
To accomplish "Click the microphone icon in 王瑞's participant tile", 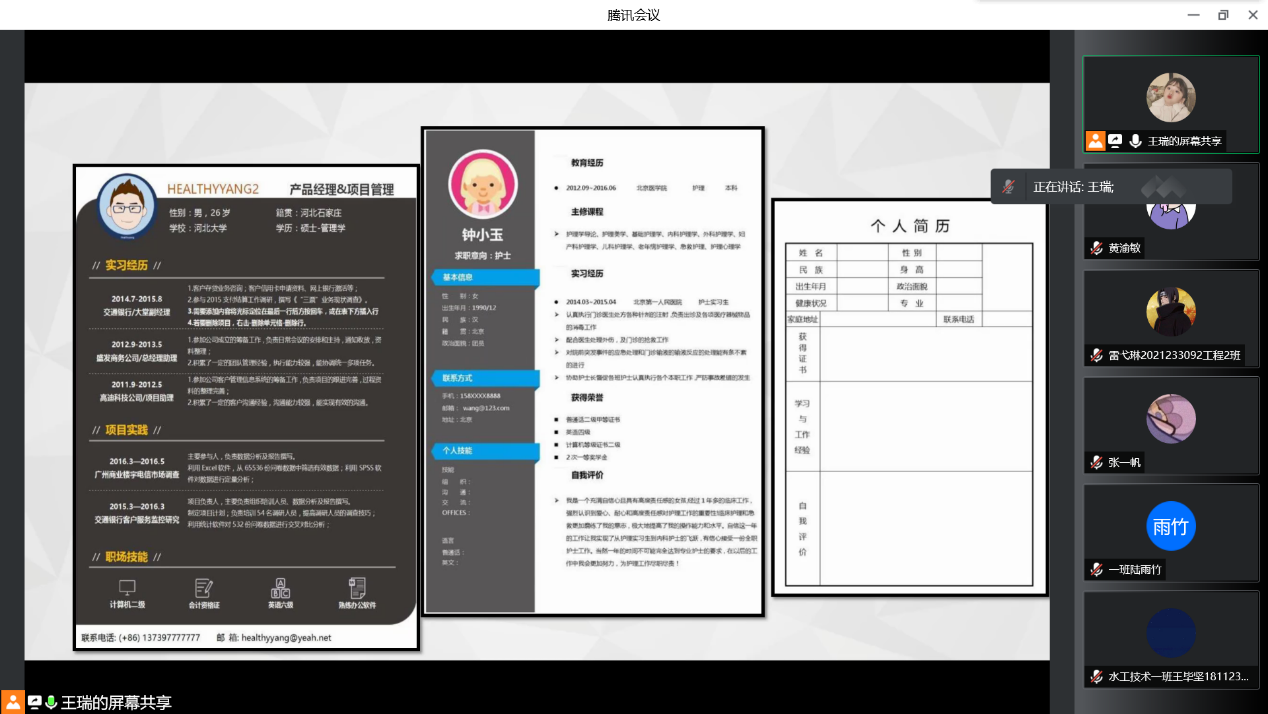I will click(x=1135, y=141).
